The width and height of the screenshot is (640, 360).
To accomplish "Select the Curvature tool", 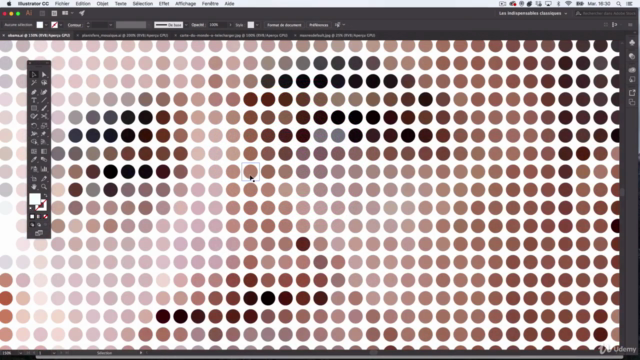I will 44,92.
